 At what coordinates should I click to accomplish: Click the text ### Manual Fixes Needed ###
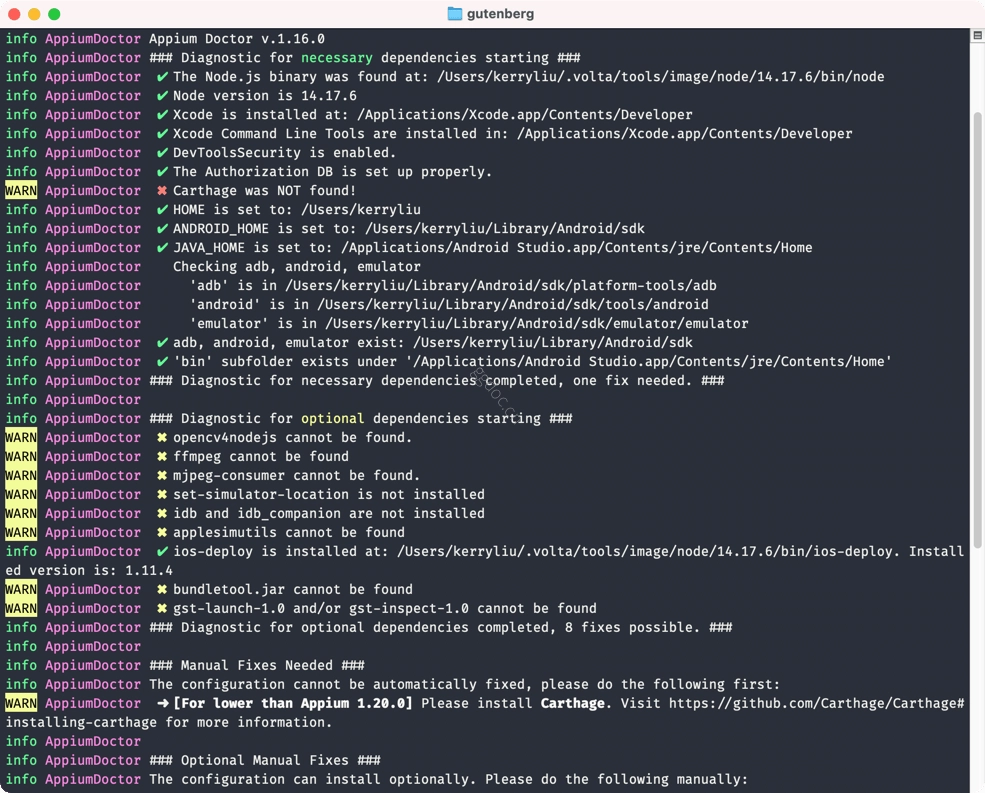coord(257,665)
